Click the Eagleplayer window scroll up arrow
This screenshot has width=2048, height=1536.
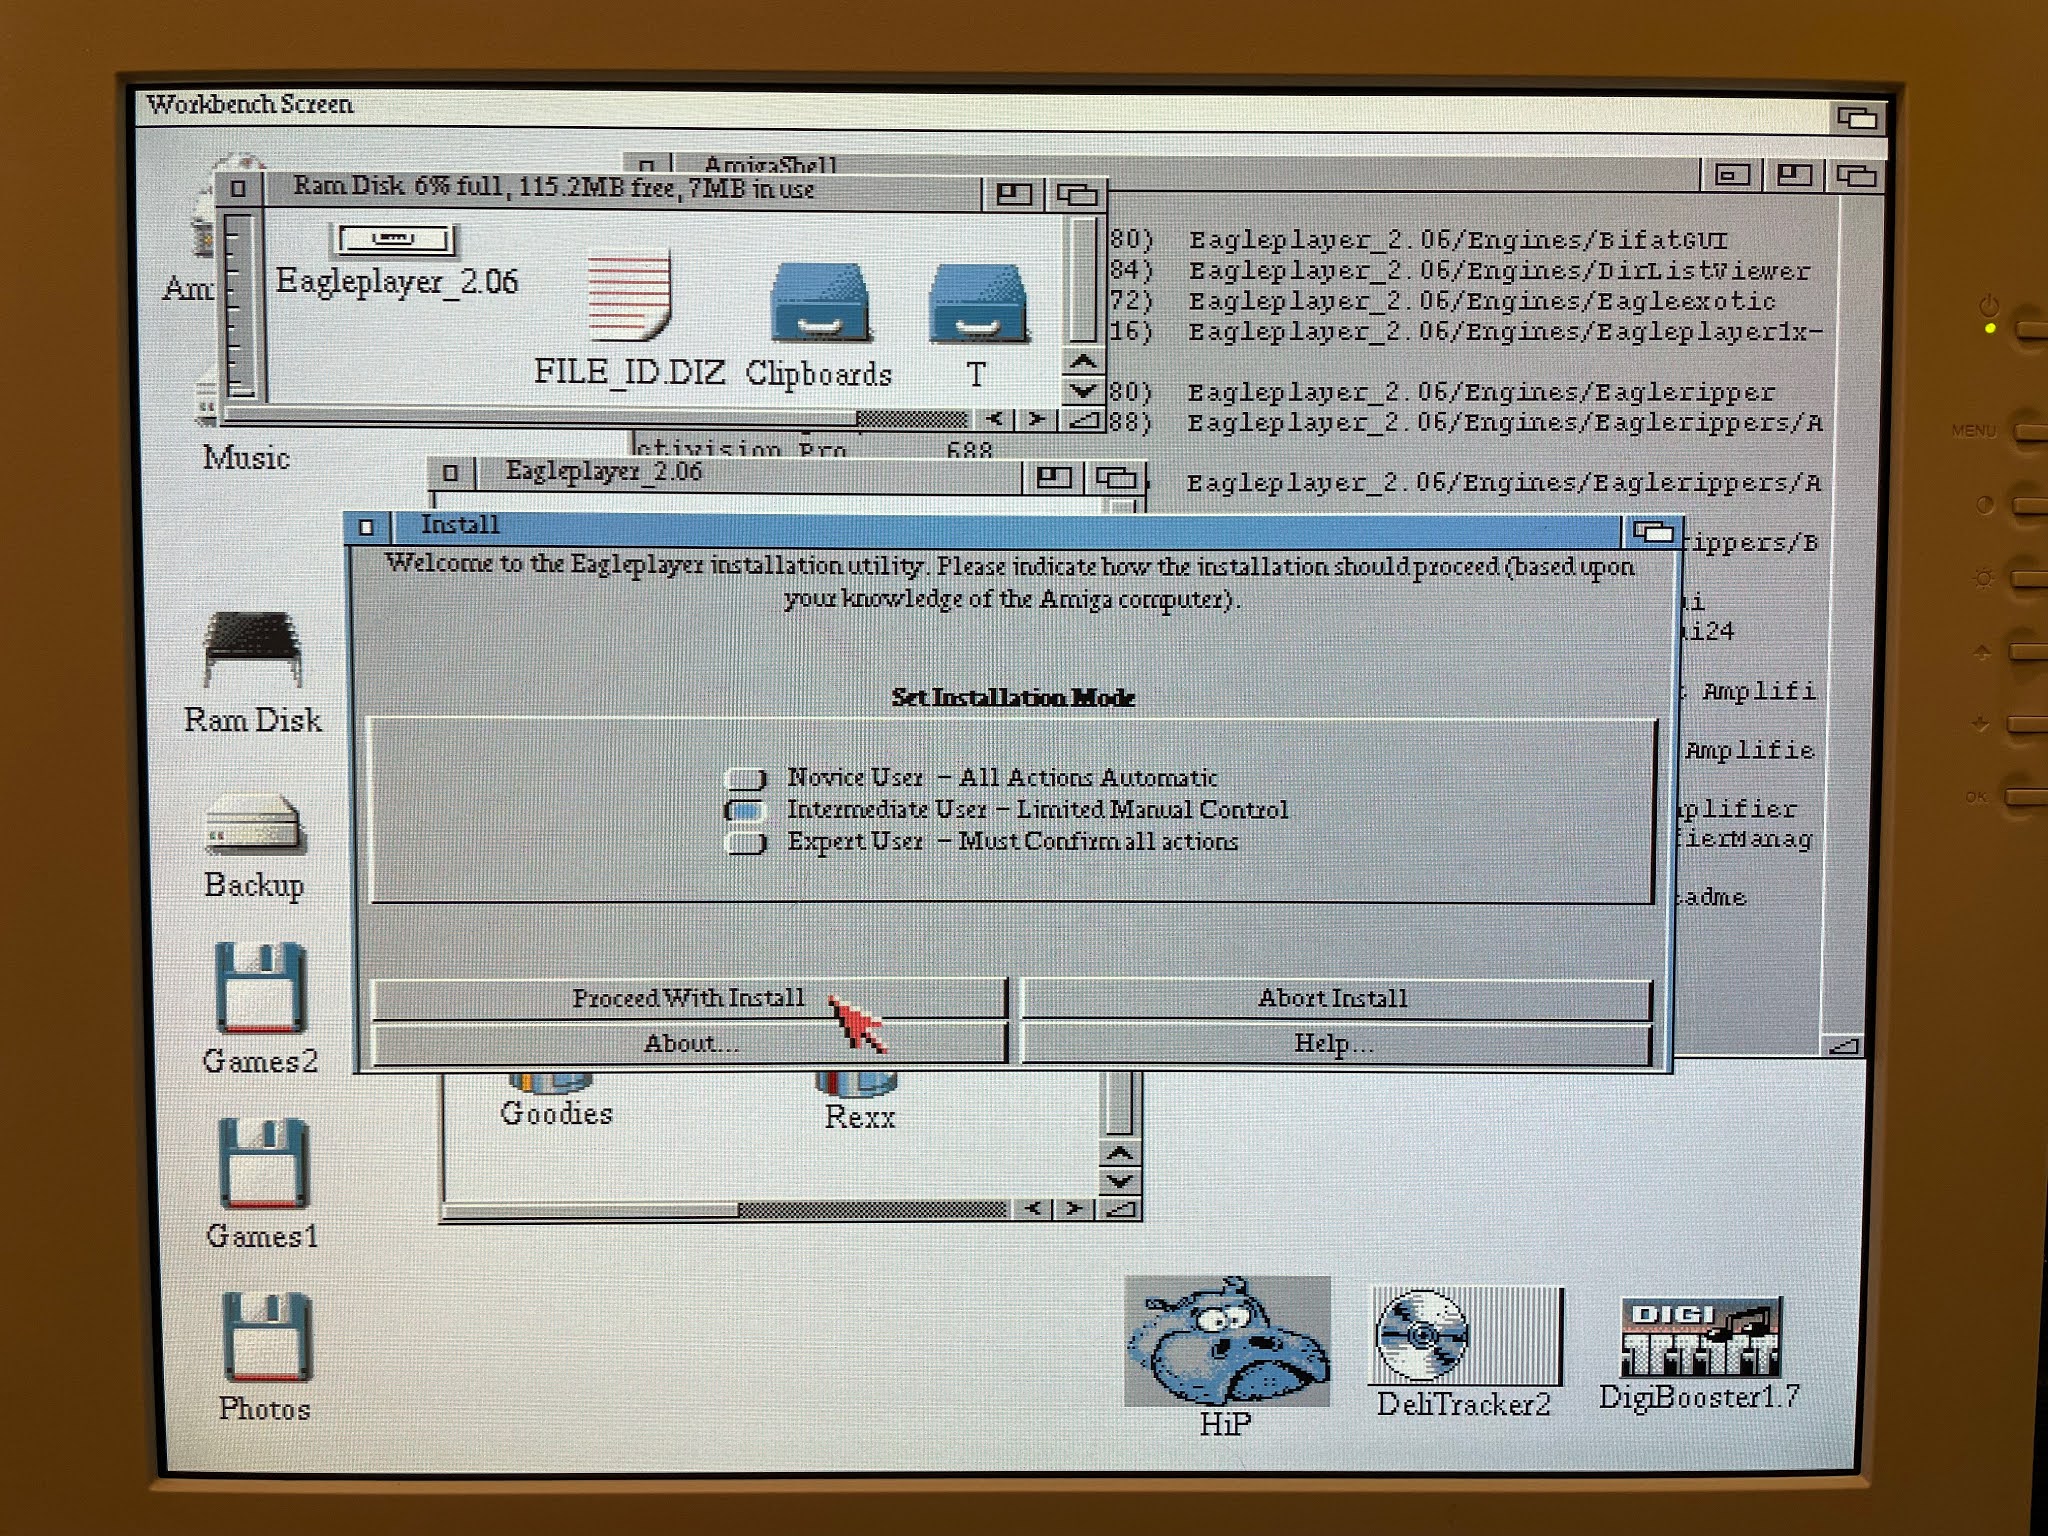[1119, 1153]
